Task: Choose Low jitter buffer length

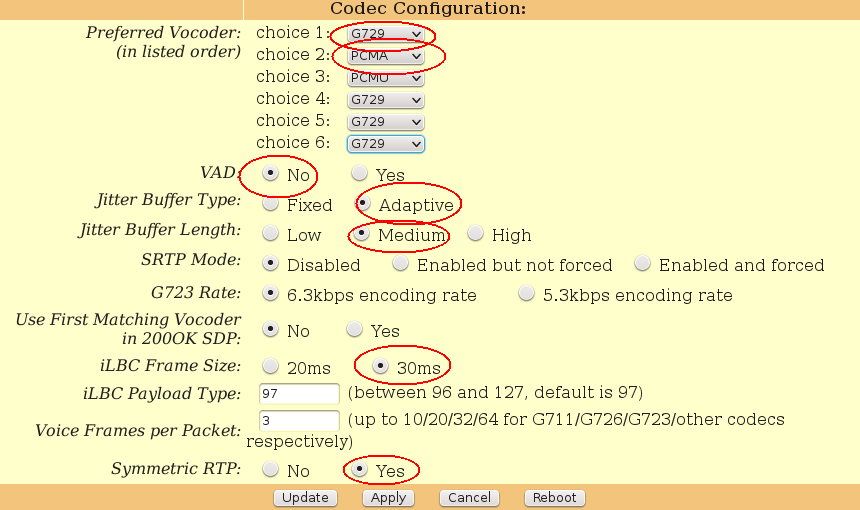Action: (270, 234)
